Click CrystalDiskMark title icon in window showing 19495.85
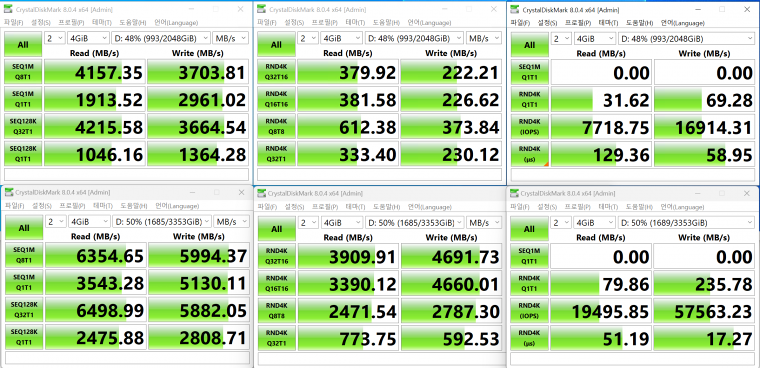The image size is (760, 368). (x=515, y=193)
